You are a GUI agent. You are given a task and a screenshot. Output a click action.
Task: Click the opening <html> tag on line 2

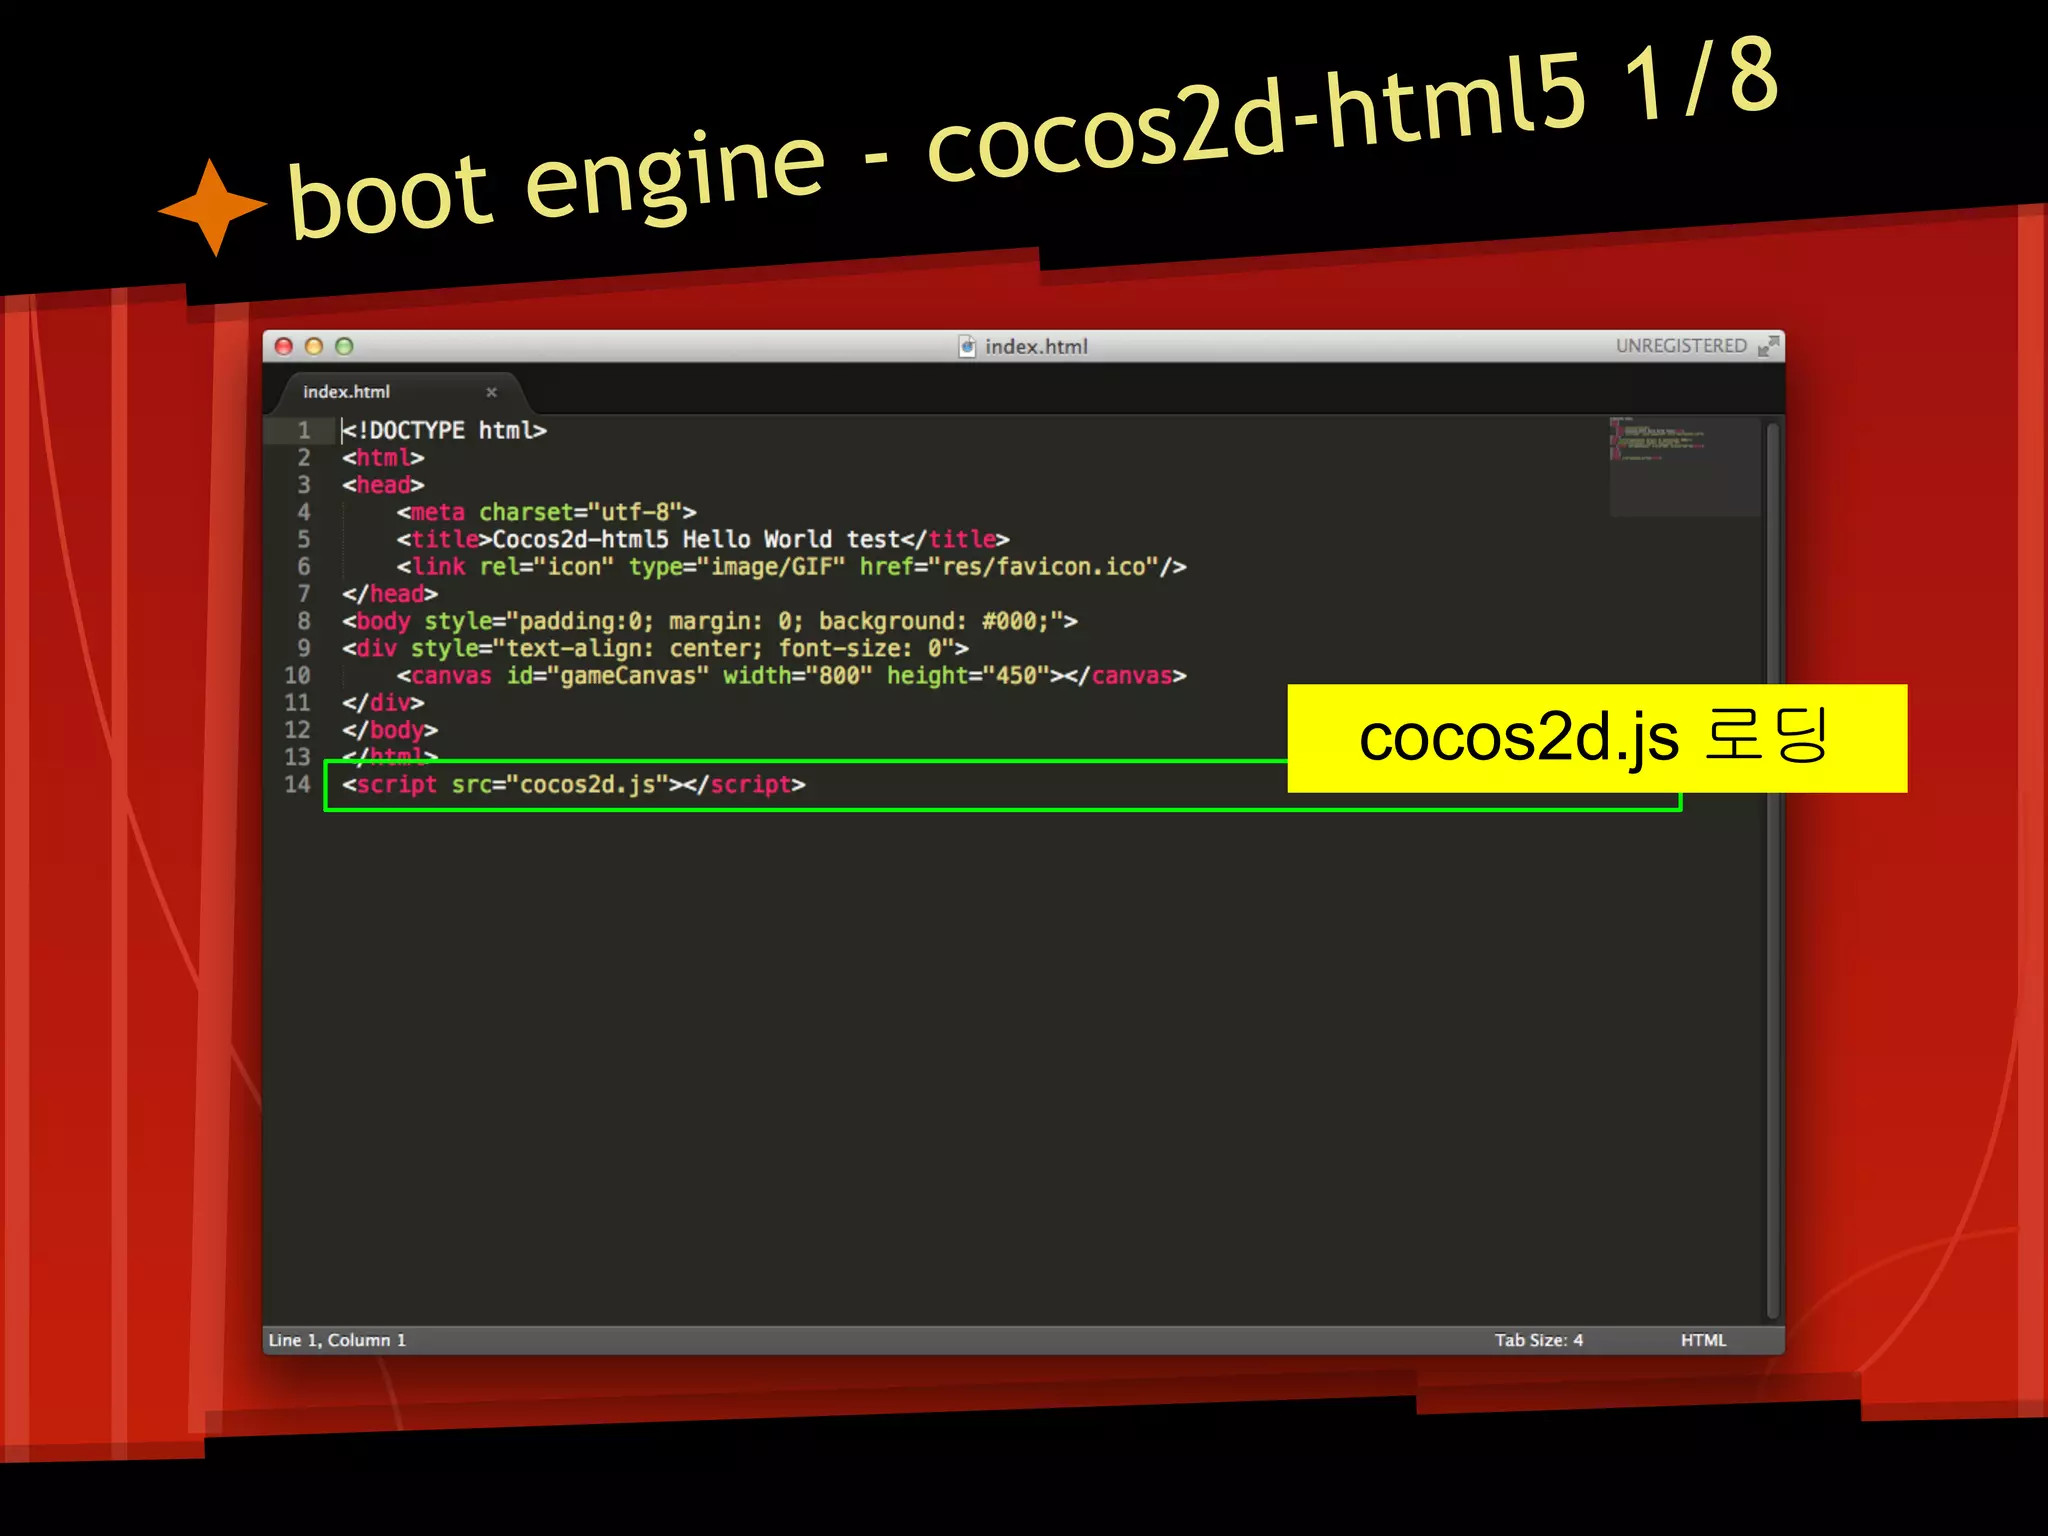pyautogui.click(x=383, y=458)
